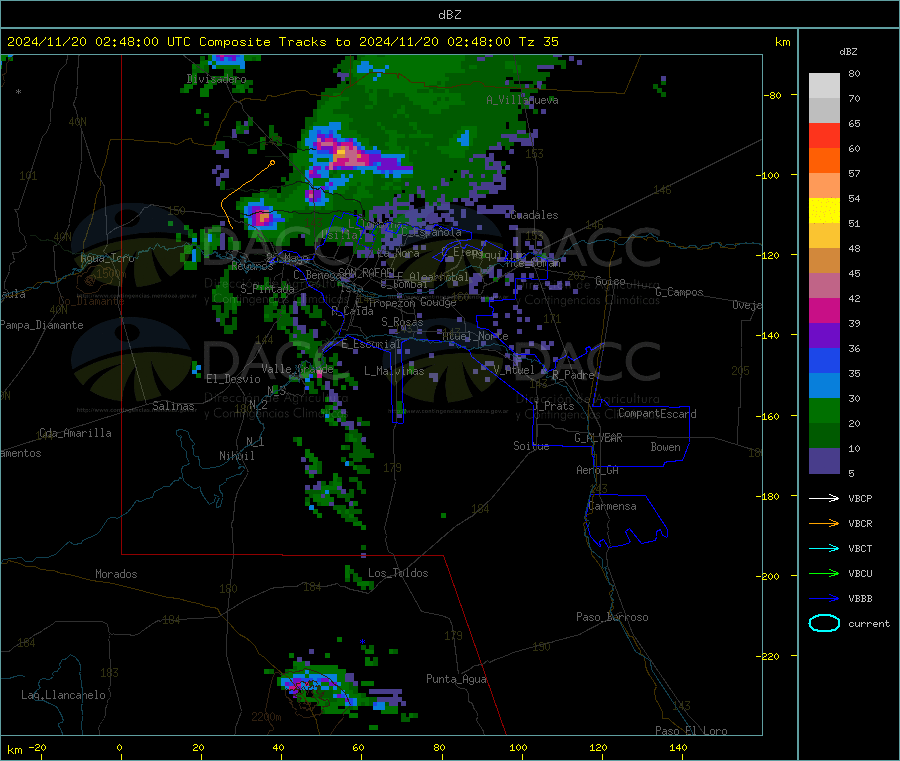
Task: Click the green VBCU arrow legend icon
Action: tap(824, 573)
